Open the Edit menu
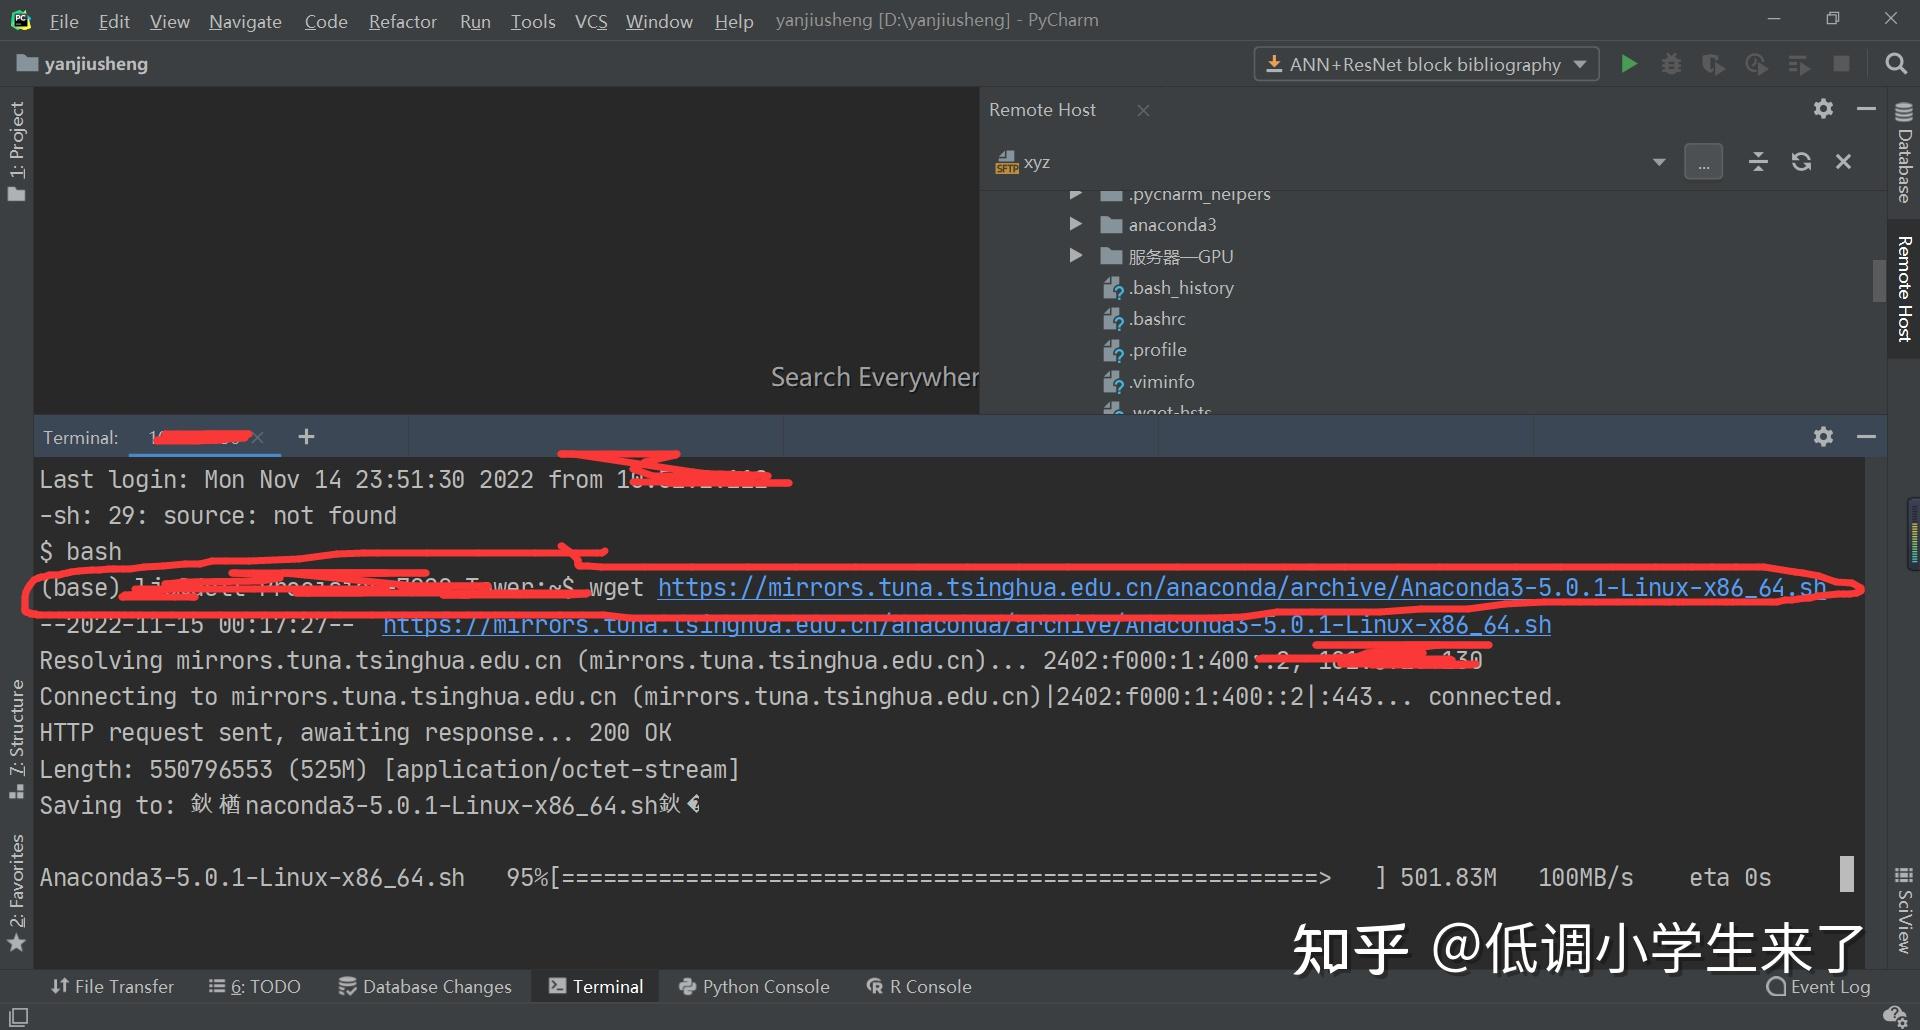 coord(114,21)
